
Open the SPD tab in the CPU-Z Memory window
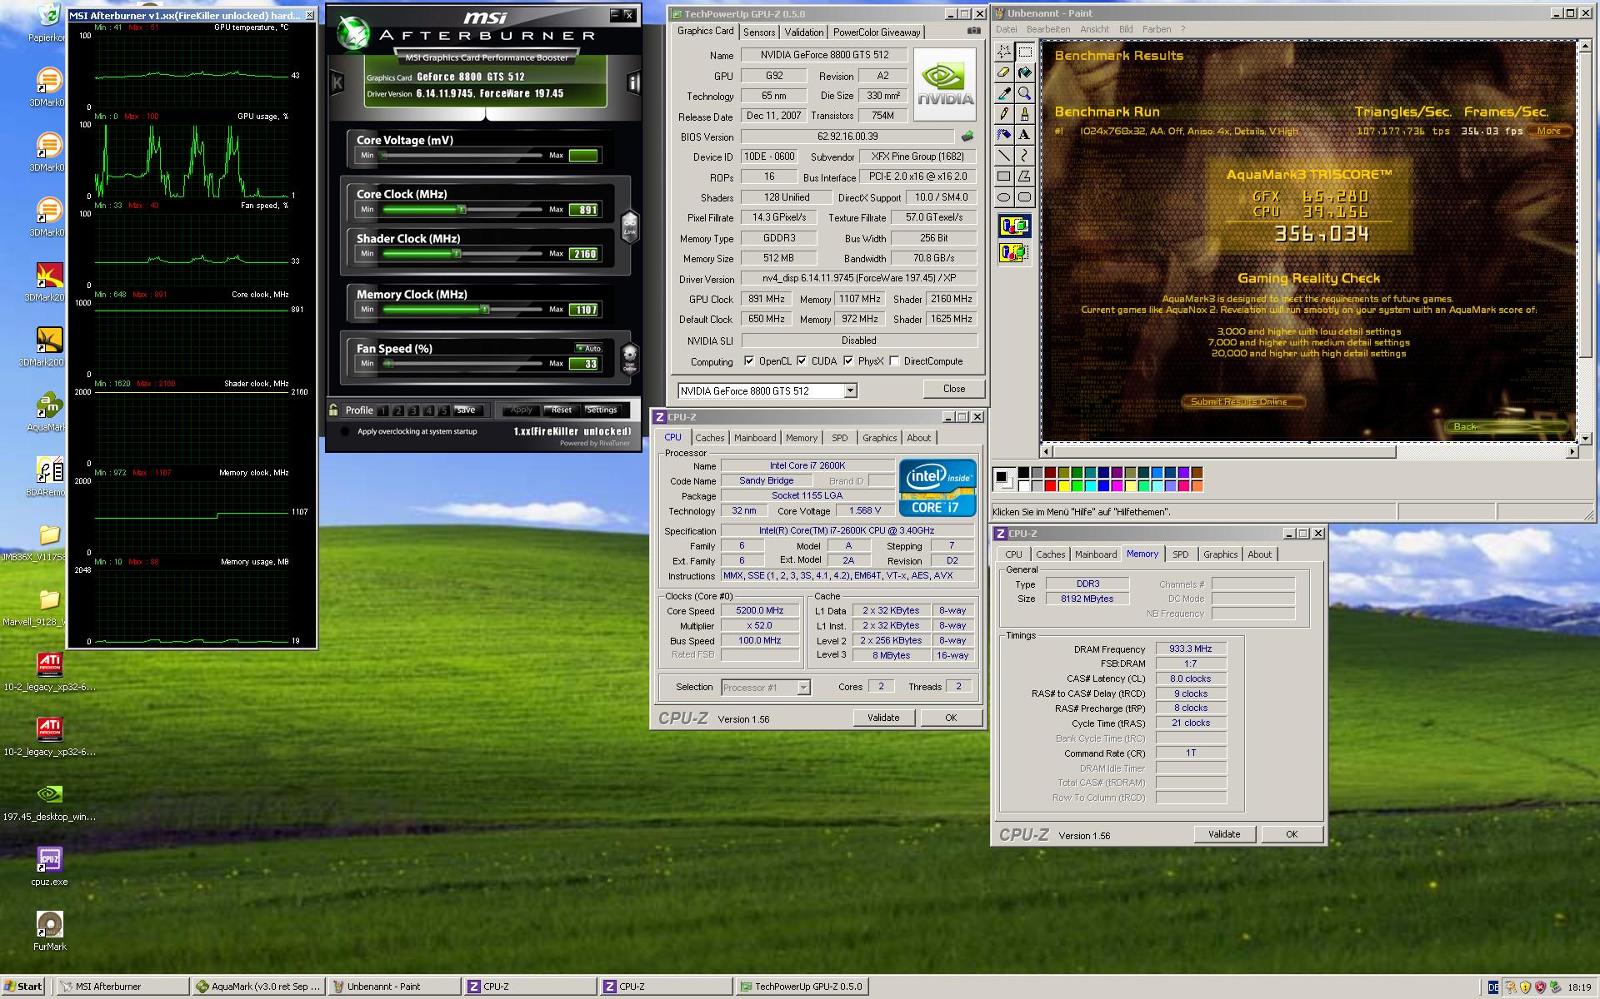point(1180,554)
